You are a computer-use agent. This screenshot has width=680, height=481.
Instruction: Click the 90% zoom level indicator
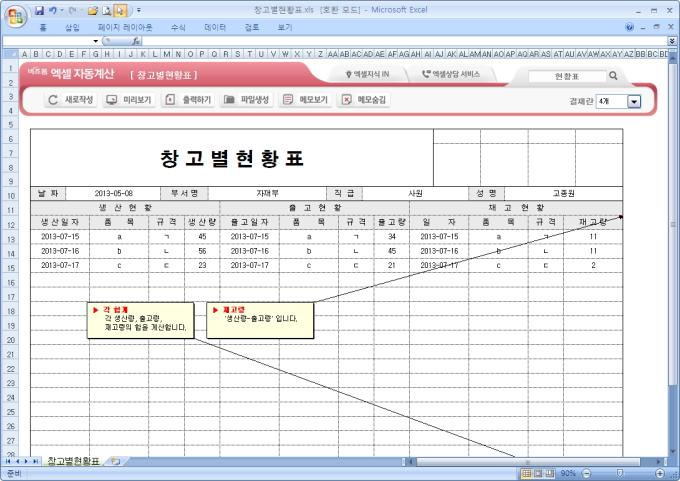click(x=568, y=473)
